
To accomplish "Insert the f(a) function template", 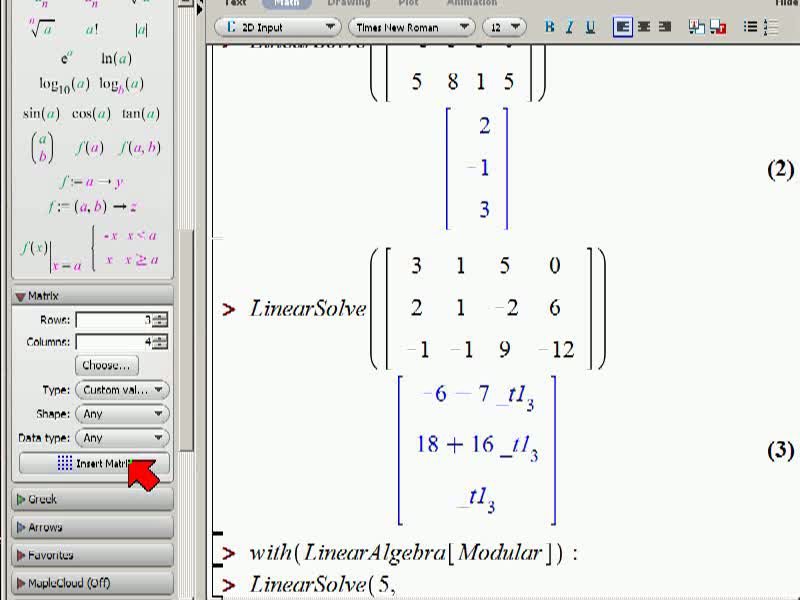I will [90, 148].
